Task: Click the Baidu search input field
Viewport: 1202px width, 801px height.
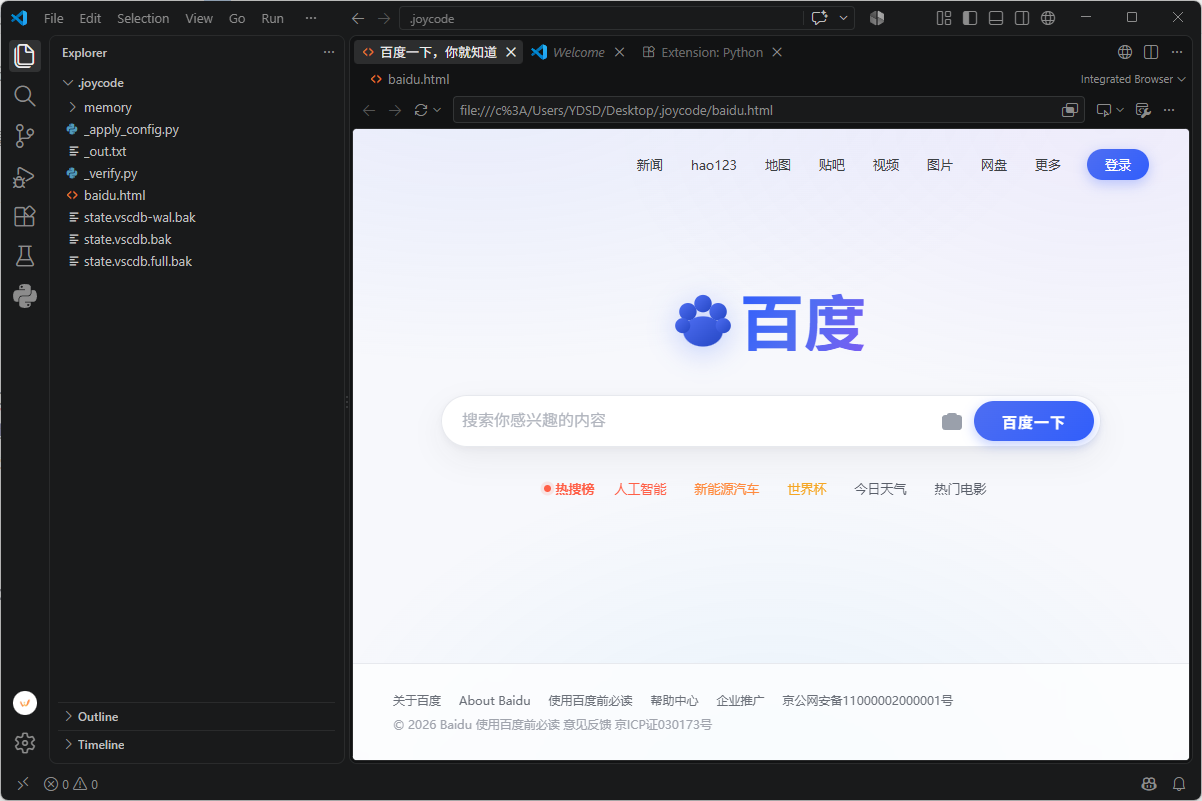Action: coord(695,421)
